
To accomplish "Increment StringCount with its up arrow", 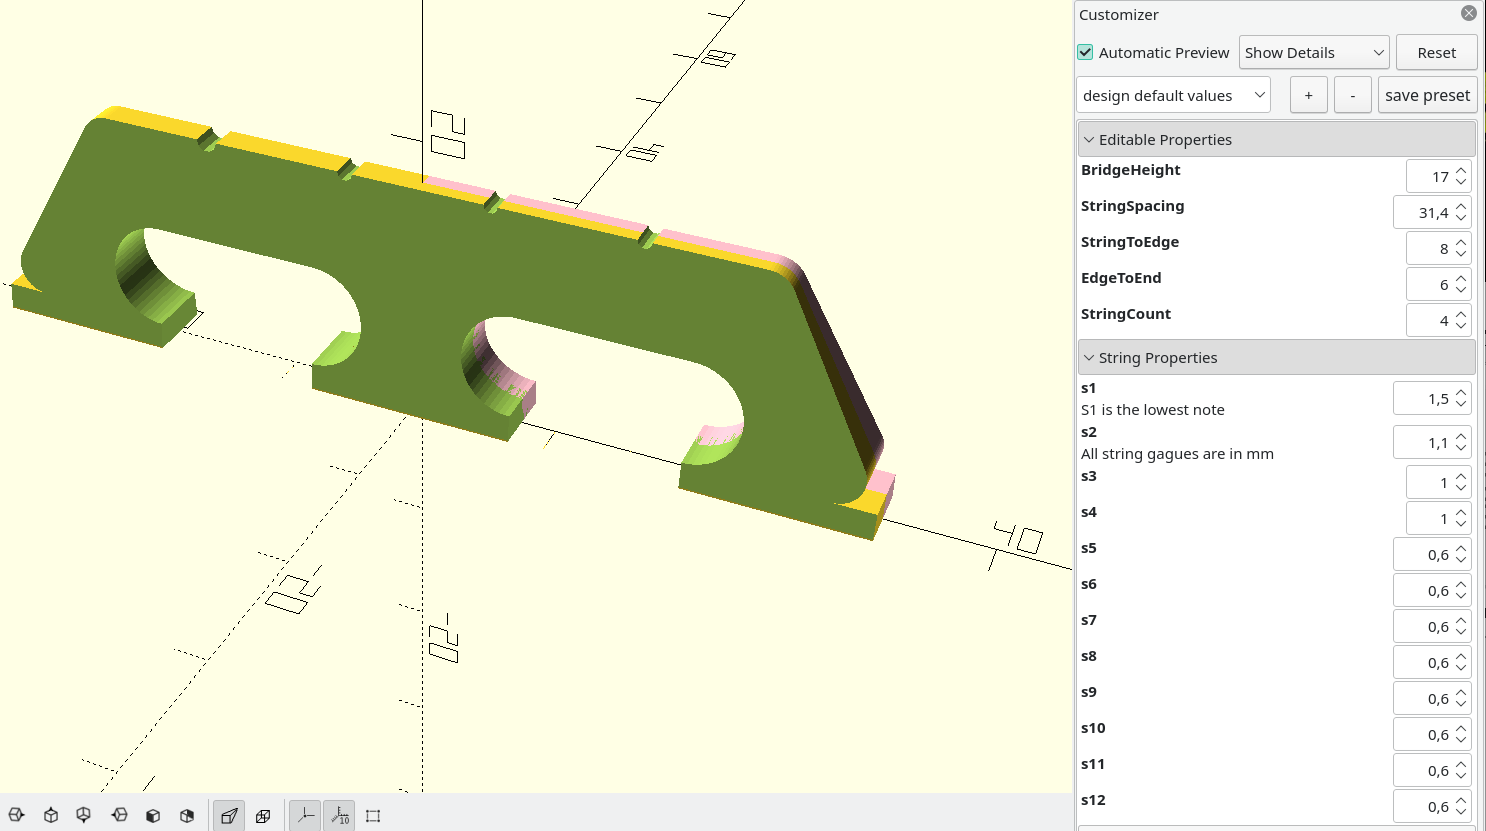I will click(1461, 315).
